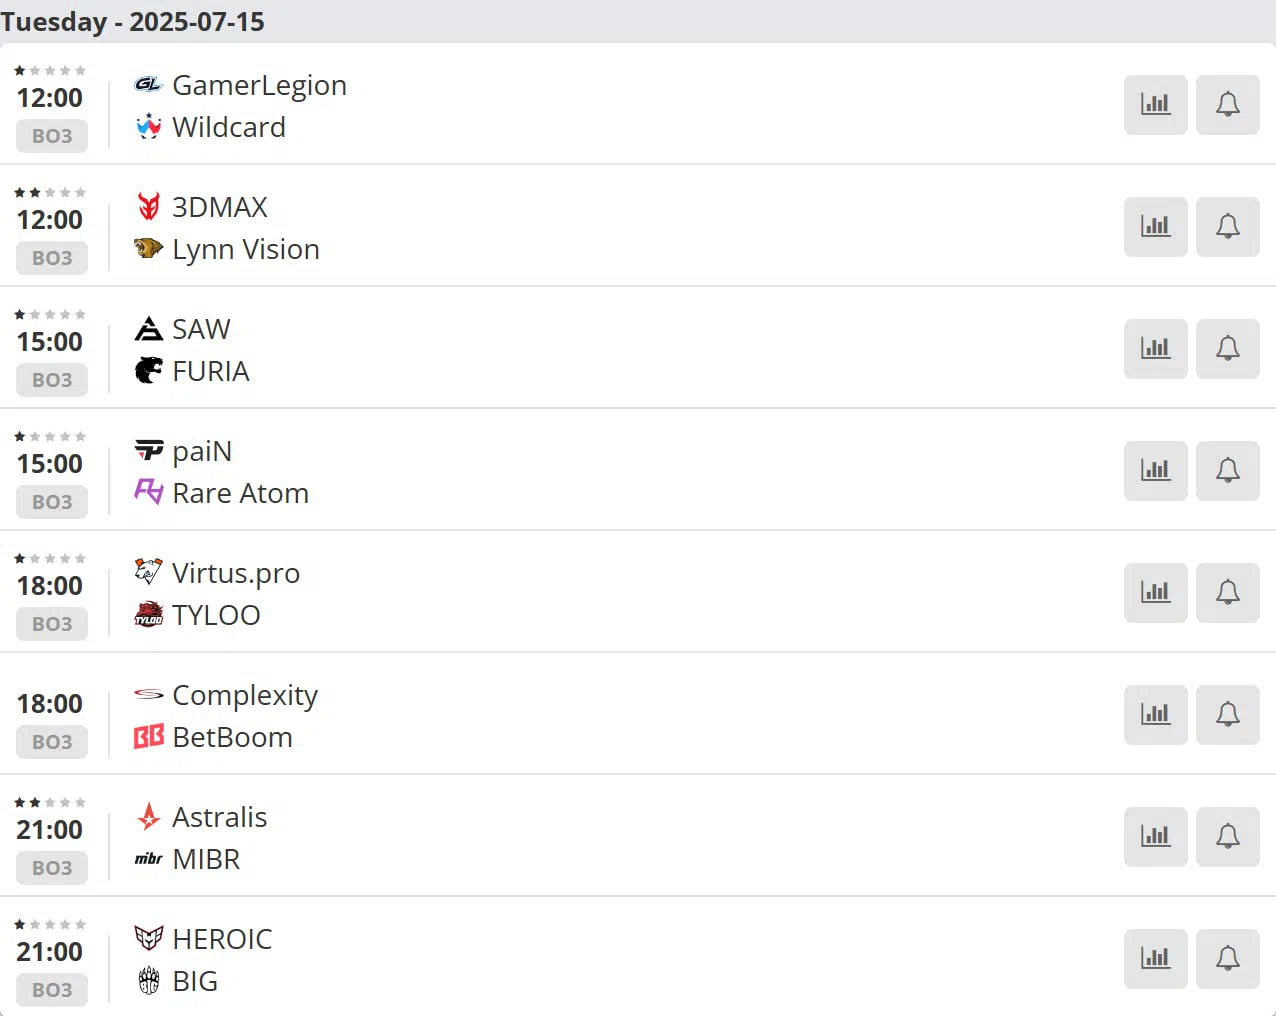
Task: Set bell reminder for HEROIC vs BIG
Action: [x=1227, y=958]
